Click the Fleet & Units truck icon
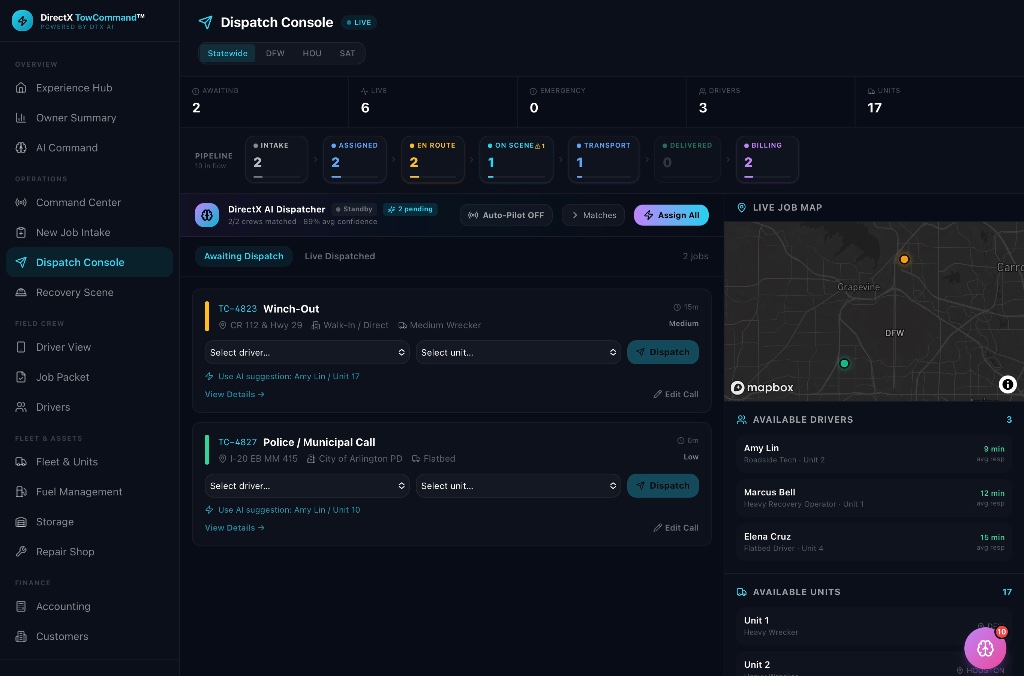Image resolution: width=1024 pixels, height=676 pixels. [21, 462]
